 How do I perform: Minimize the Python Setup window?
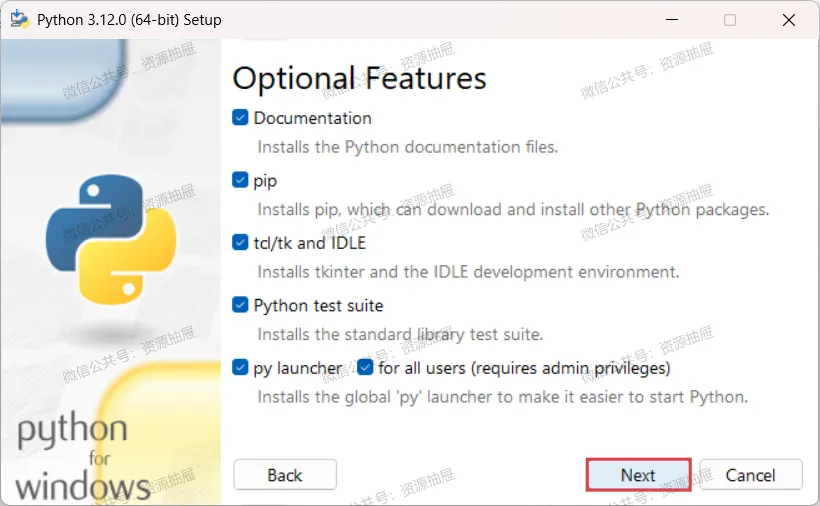tap(672, 20)
